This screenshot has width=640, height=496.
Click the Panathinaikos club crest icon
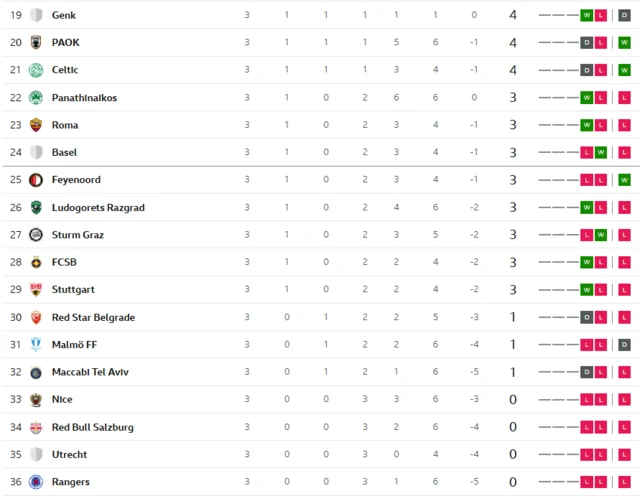[x=36, y=98]
